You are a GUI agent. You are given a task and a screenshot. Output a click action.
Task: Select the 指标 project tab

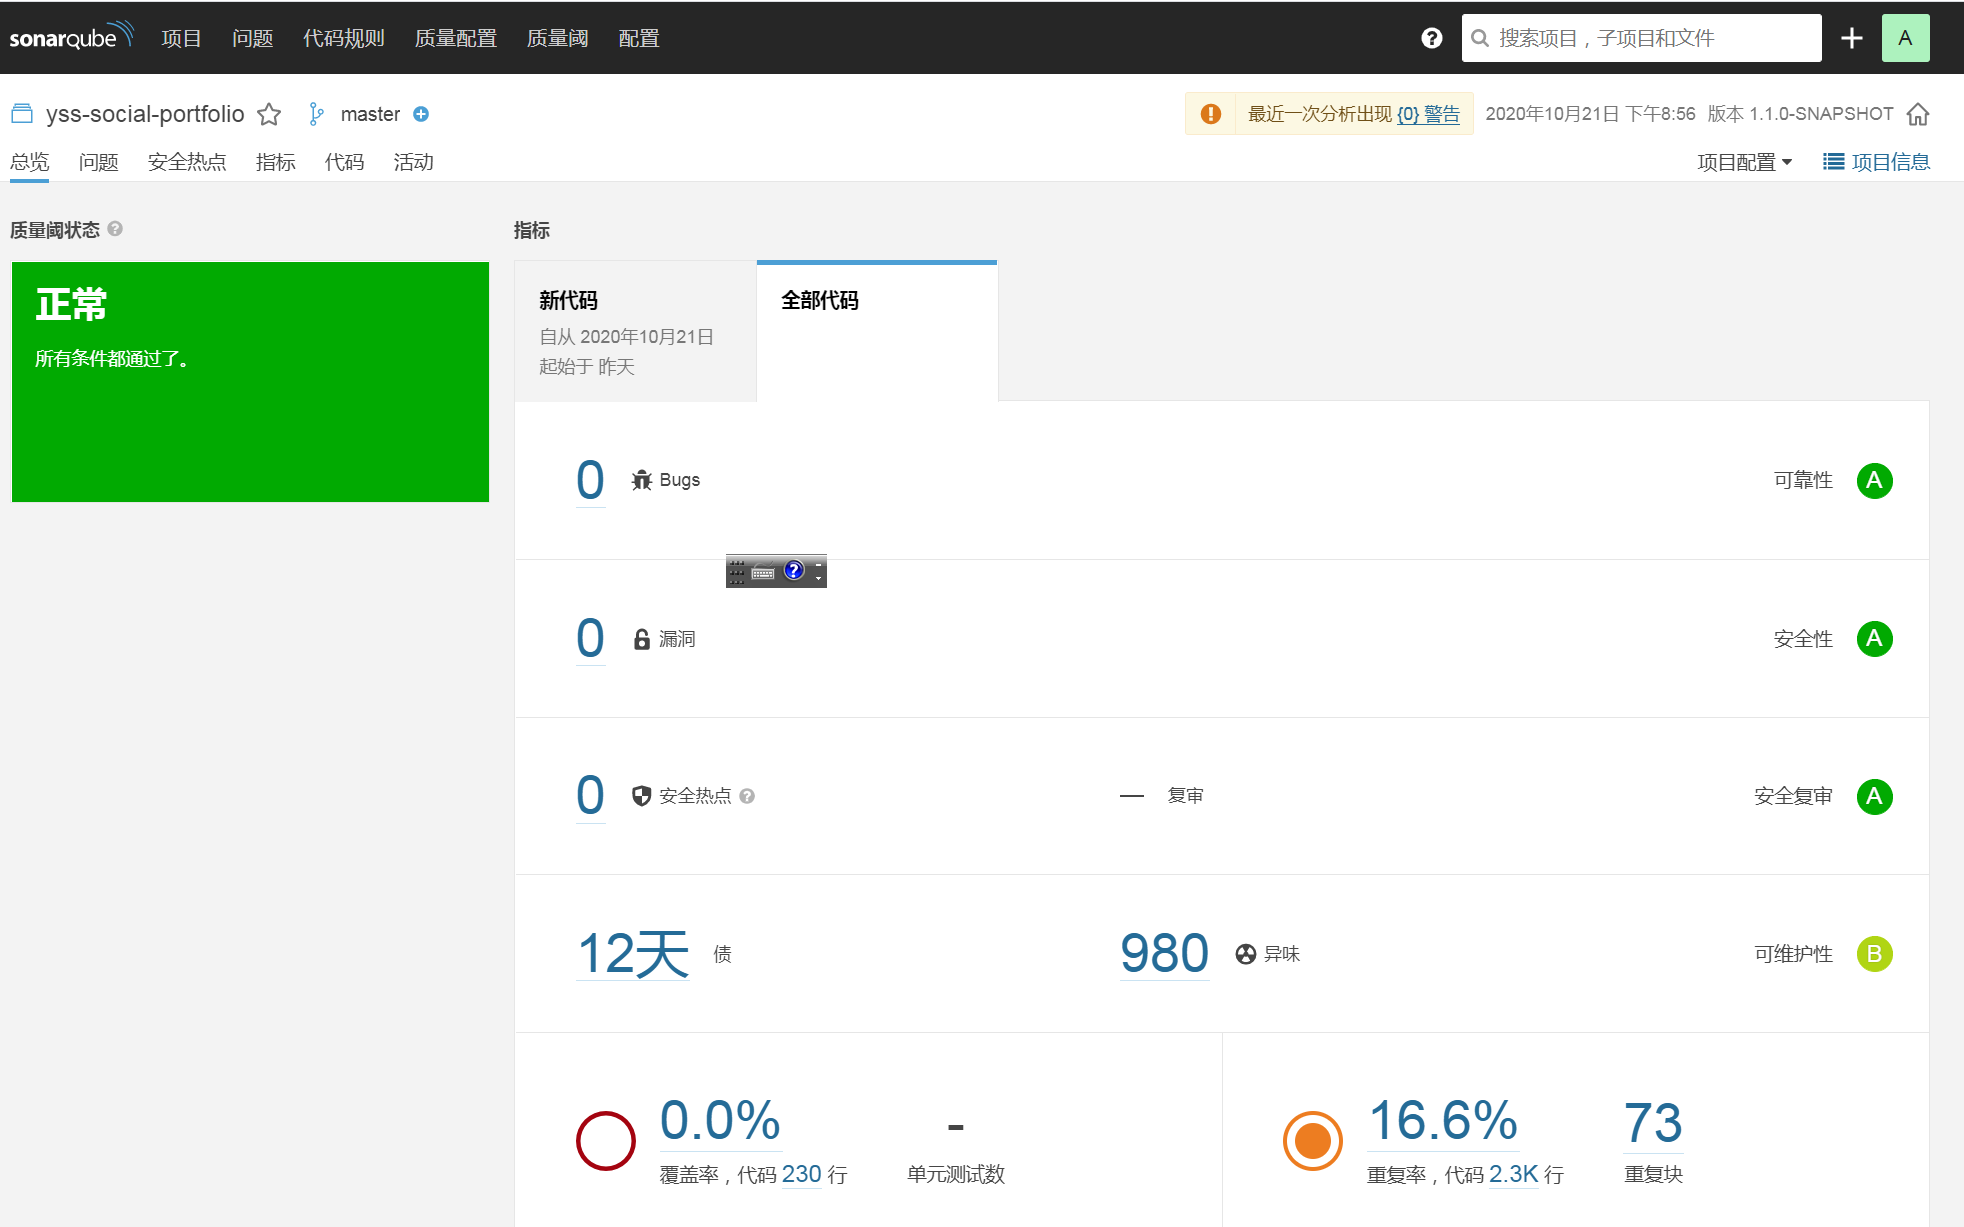point(275,162)
